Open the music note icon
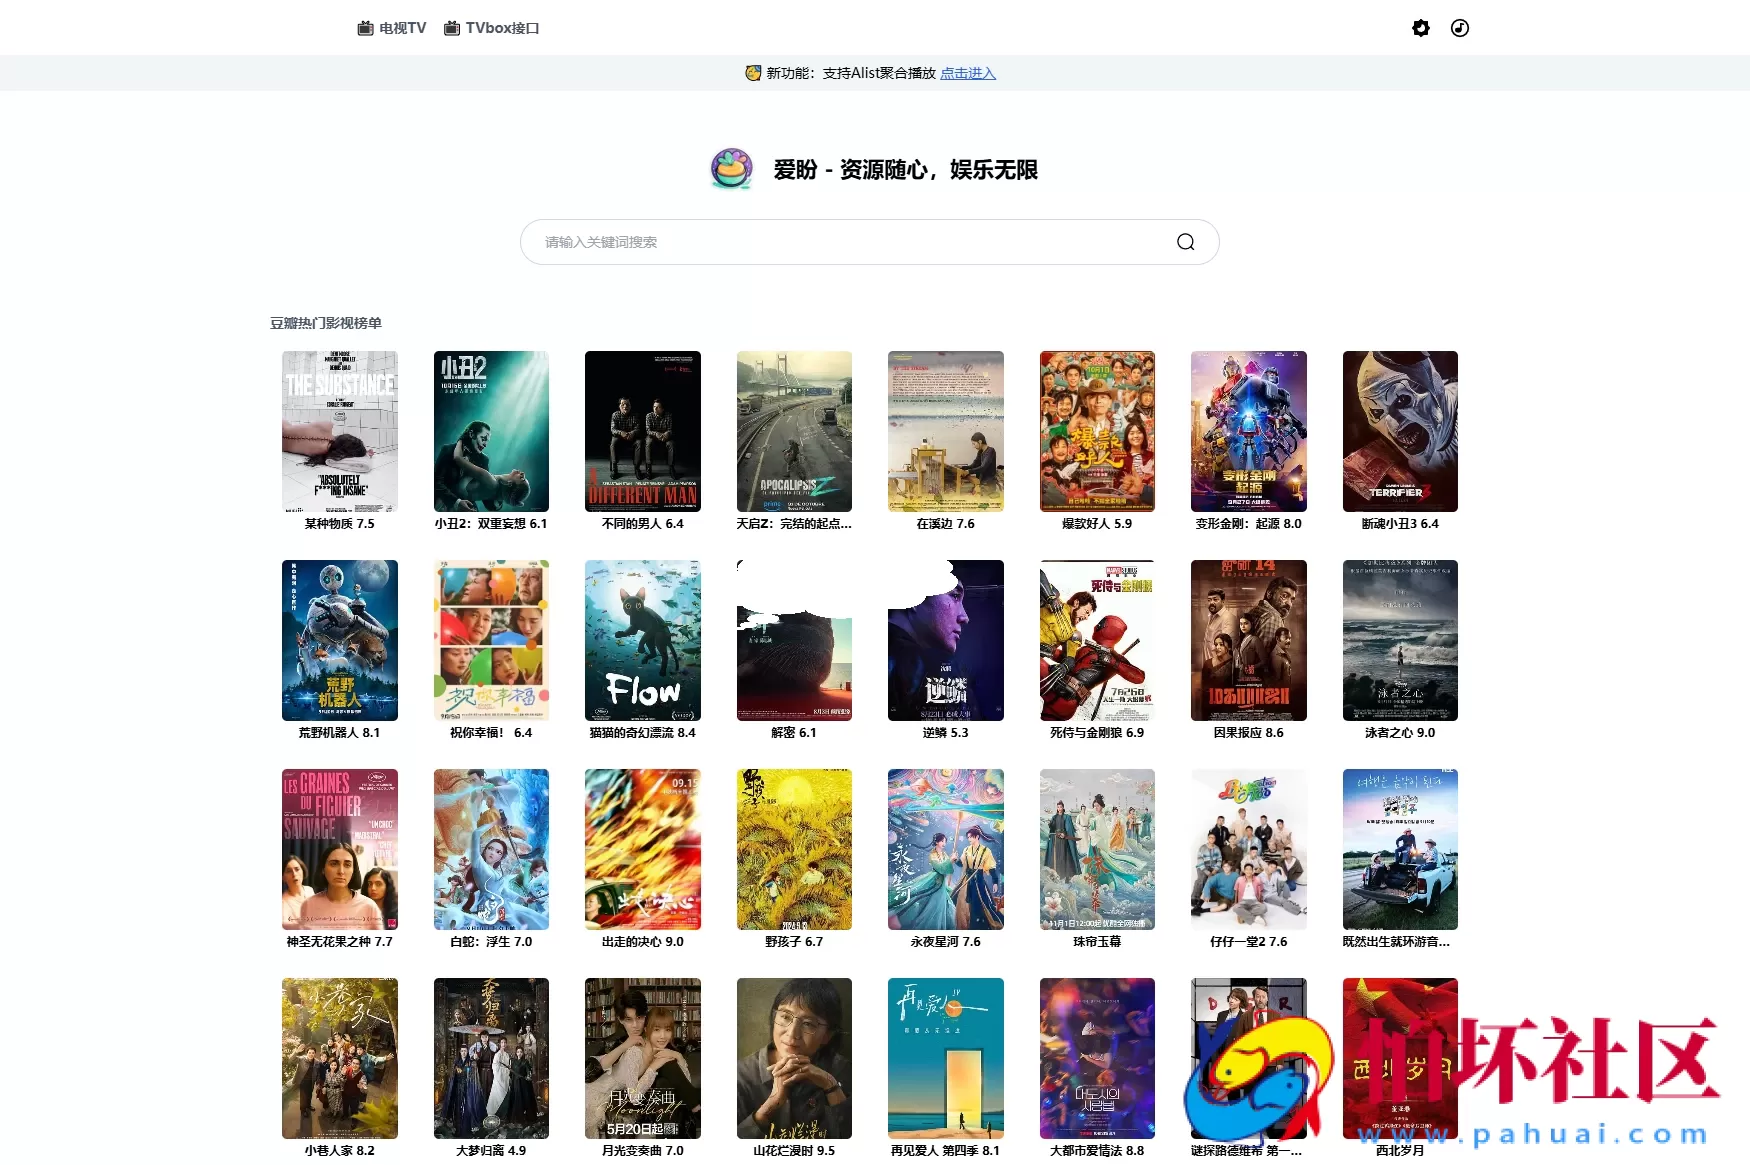This screenshot has height=1165, width=1750. (x=1459, y=28)
